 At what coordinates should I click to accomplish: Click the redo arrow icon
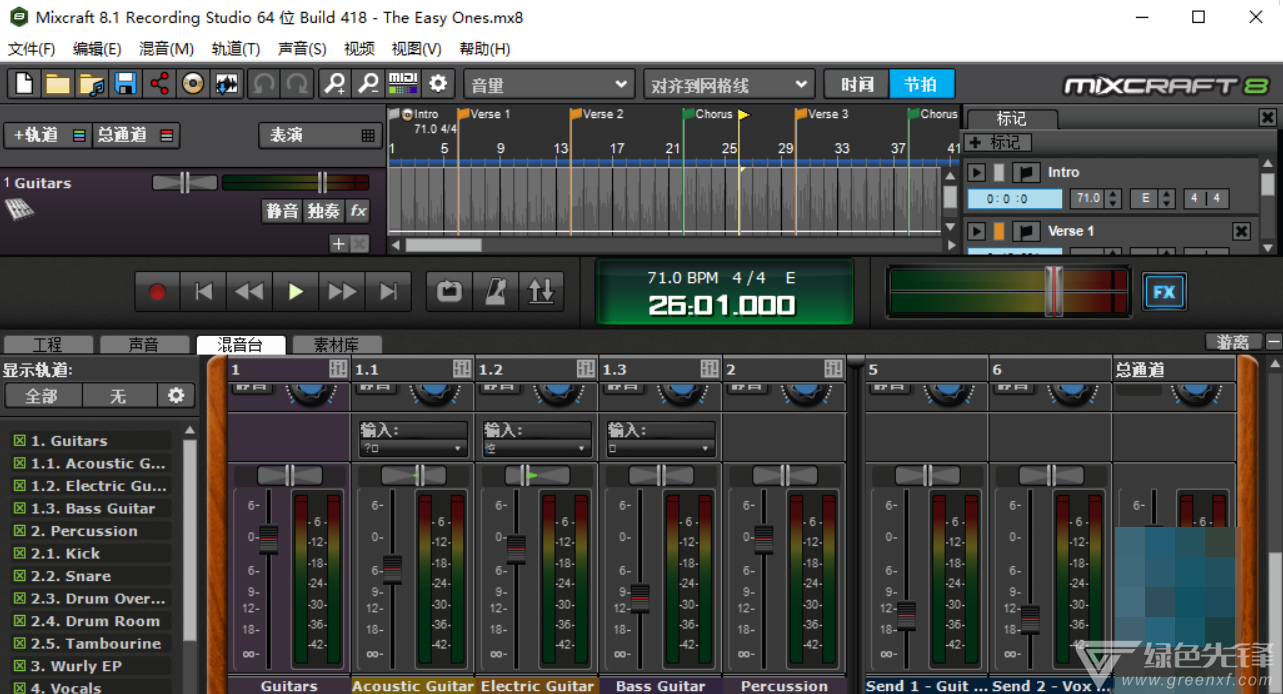coord(298,84)
